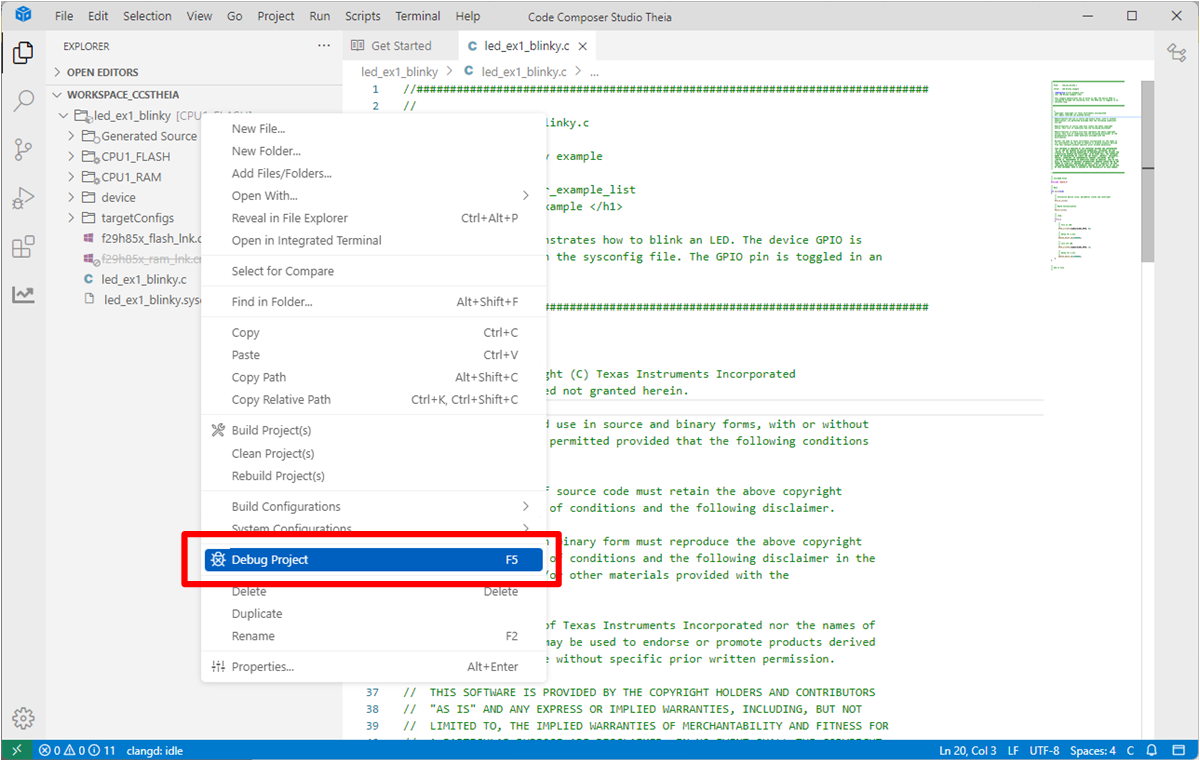
Task: Click the Manage settings gear icon
Action: click(x=23, y=718)
